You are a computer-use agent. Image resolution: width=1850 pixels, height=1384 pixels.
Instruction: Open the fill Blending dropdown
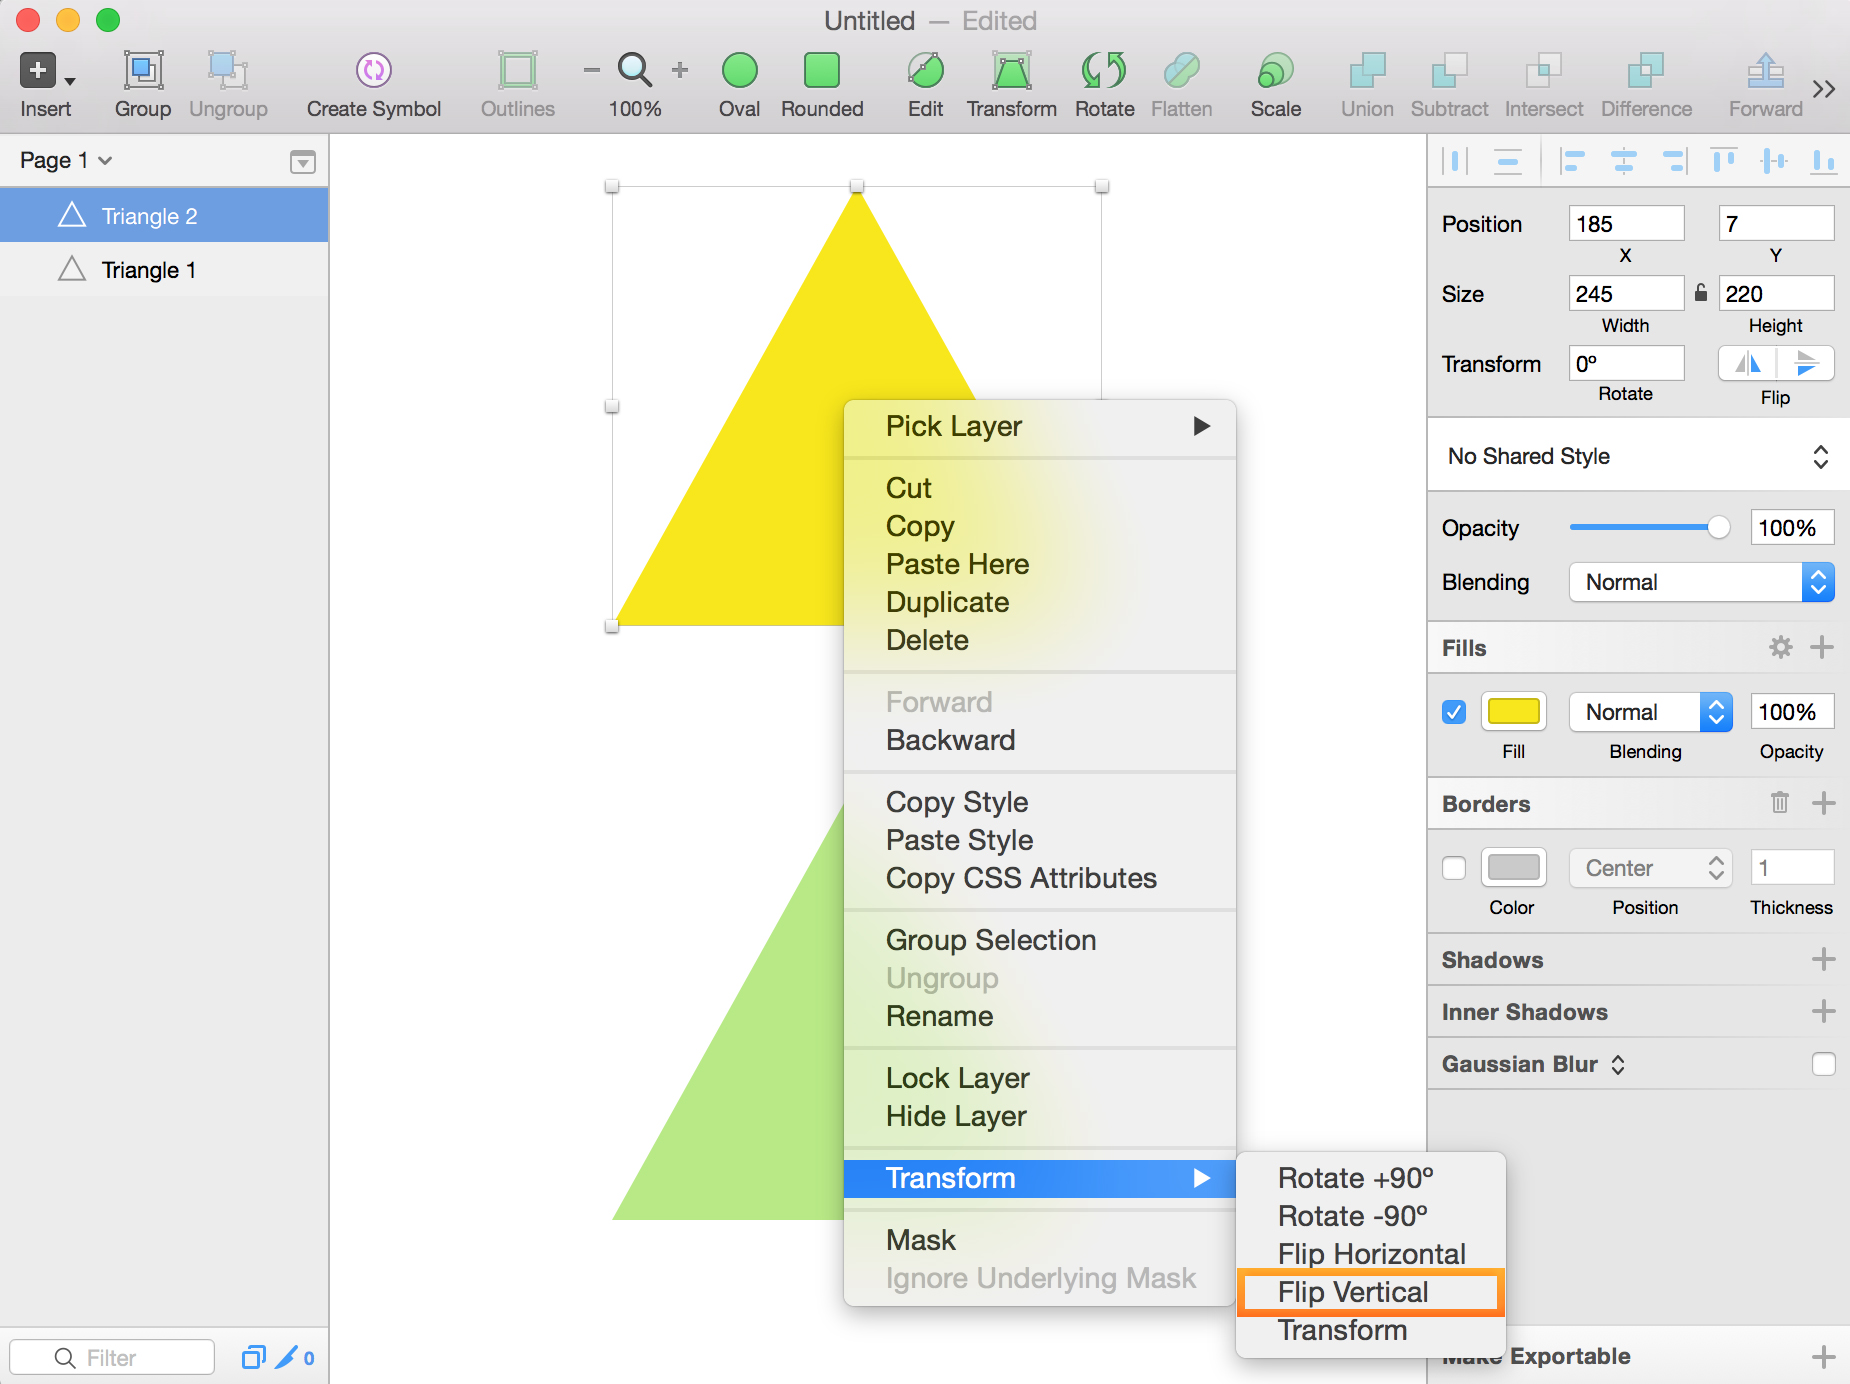1651,712
